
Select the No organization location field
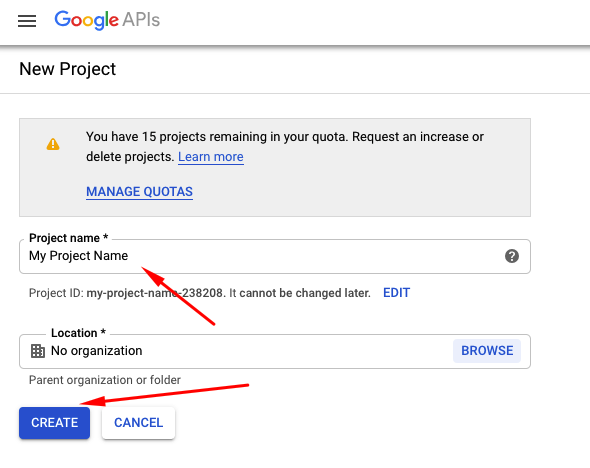[275, 351]
